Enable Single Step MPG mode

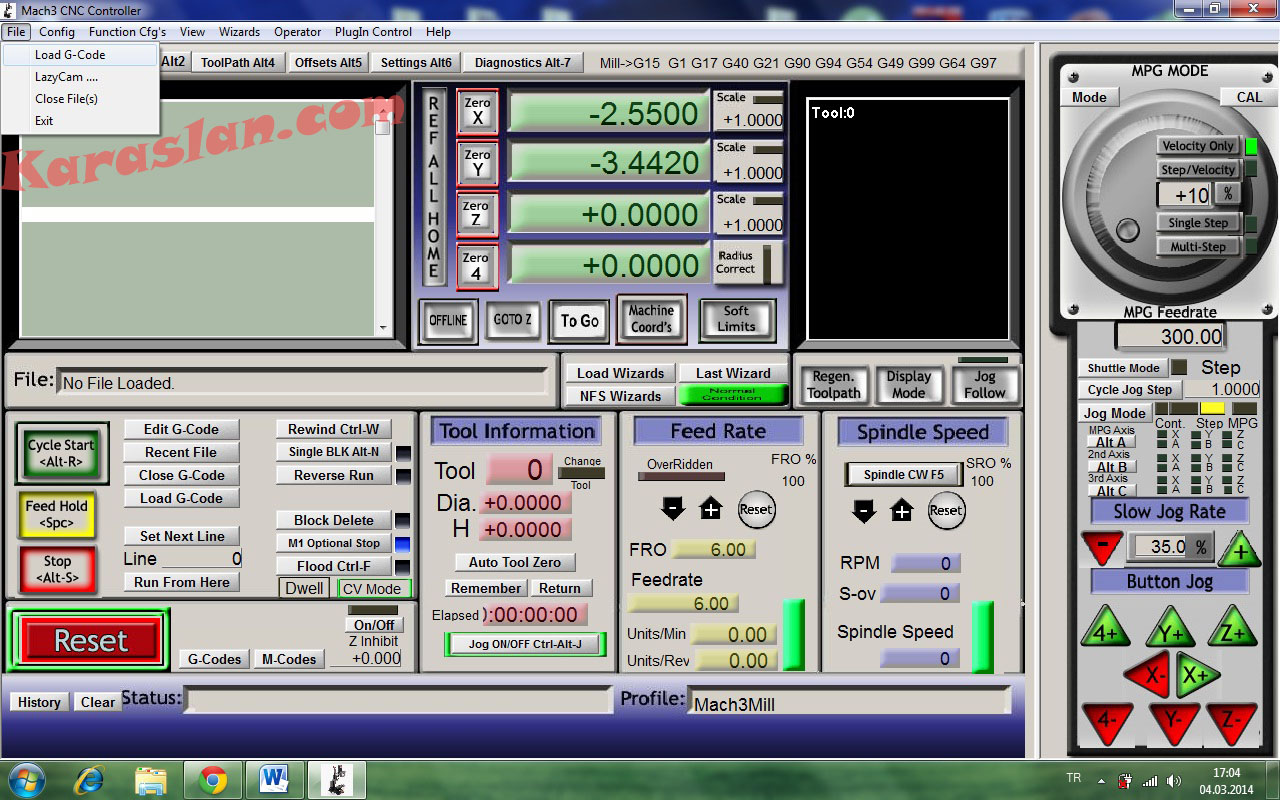point(1198,223)
